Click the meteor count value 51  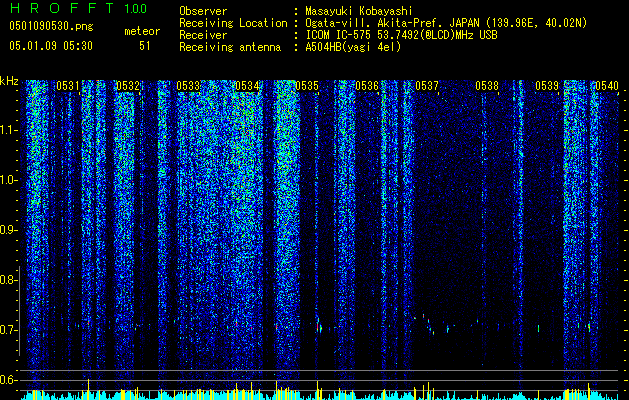(x=145, y=46)
